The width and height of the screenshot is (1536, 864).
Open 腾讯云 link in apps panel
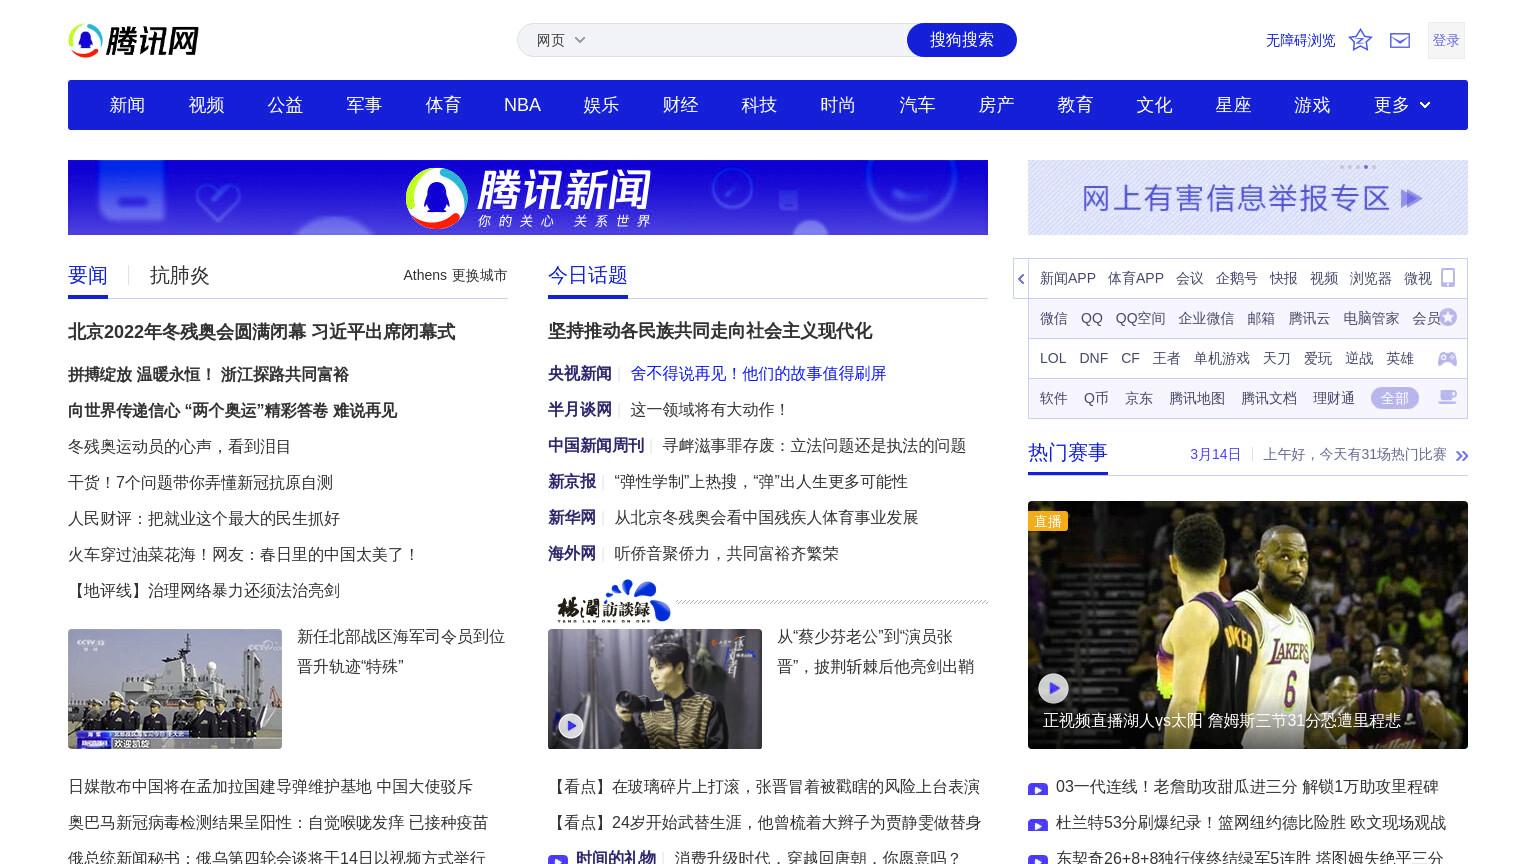point(1309,318)
